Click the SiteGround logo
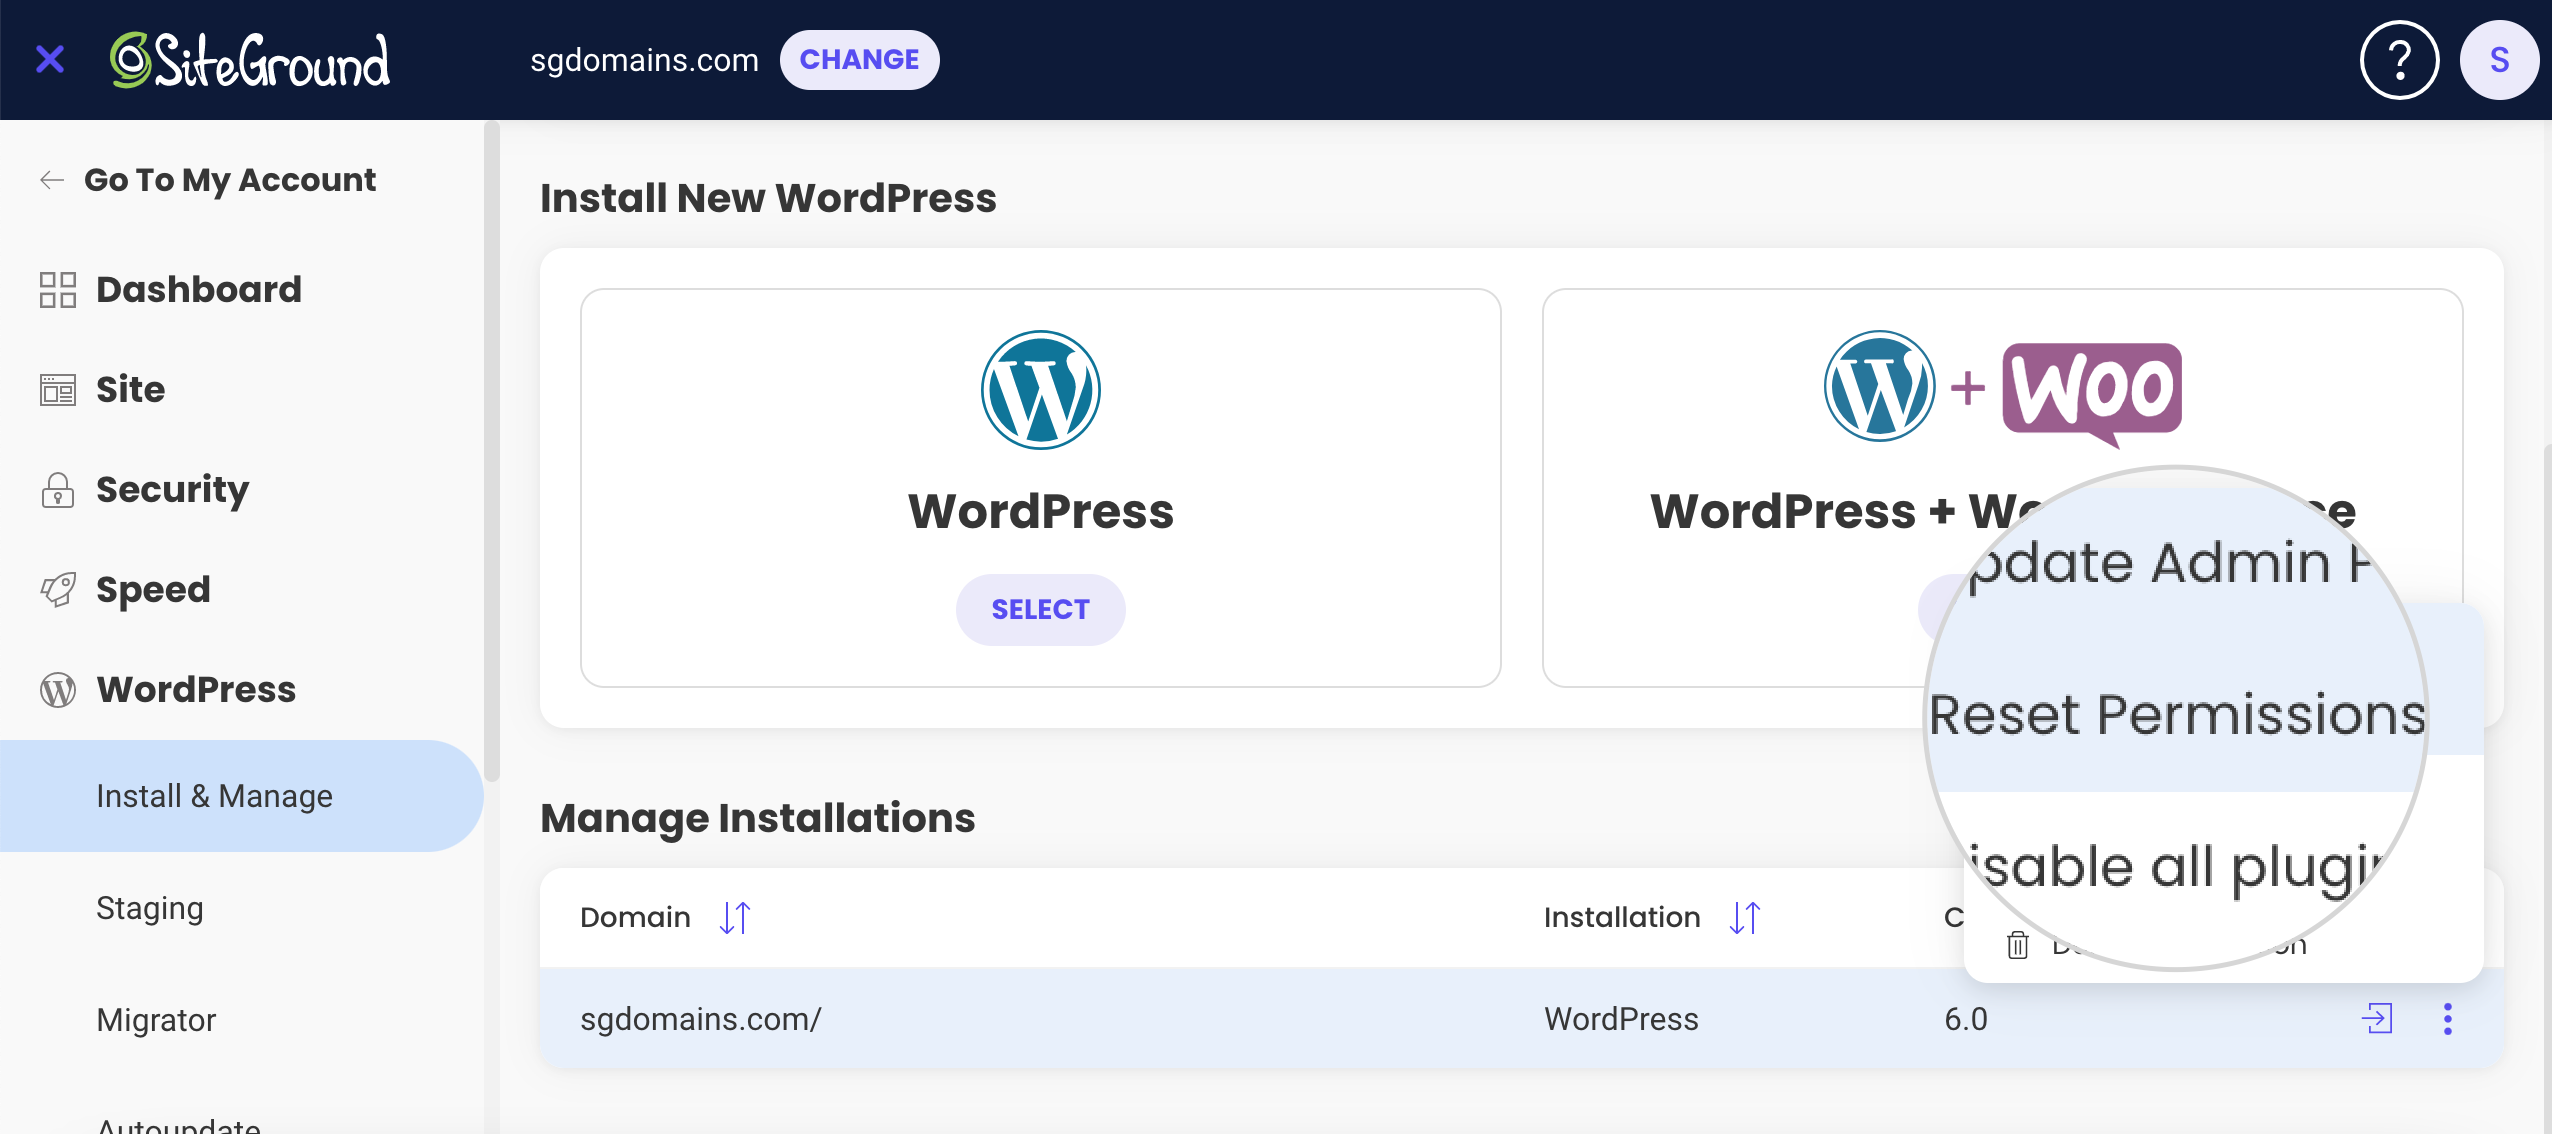The image size is (2552, 1134). pos(250,60)
